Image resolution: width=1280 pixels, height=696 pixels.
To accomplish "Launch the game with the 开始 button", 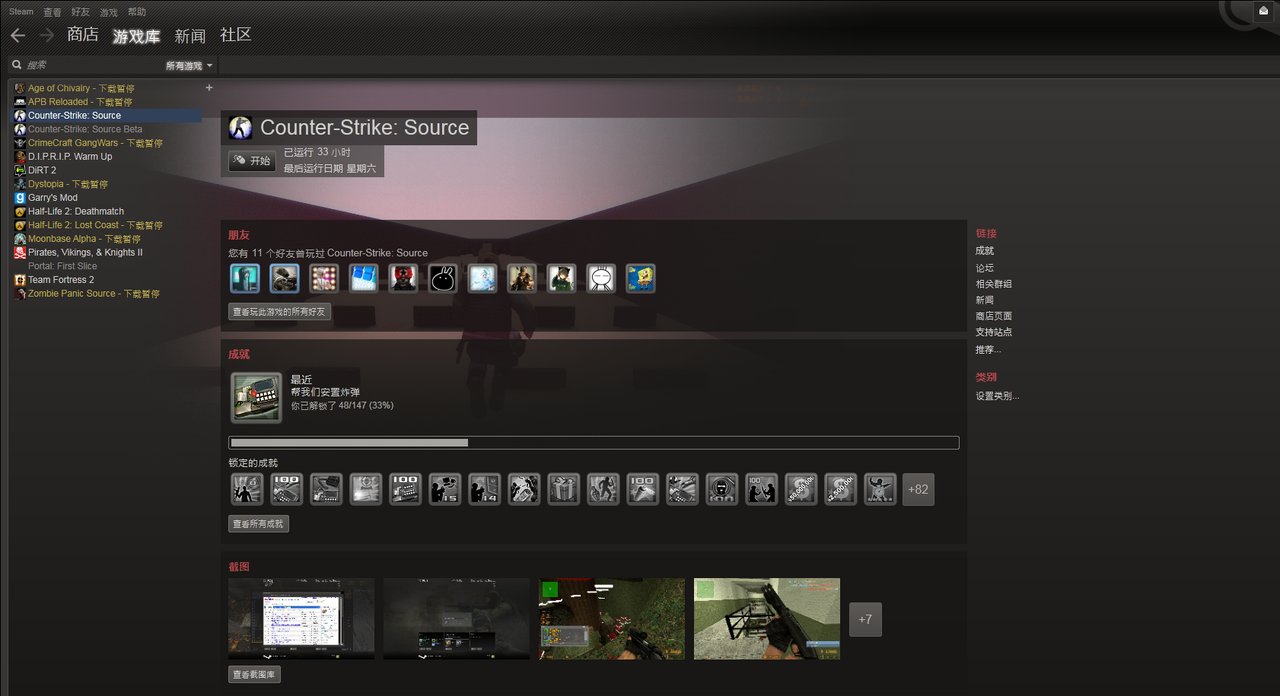I will 252,161.
